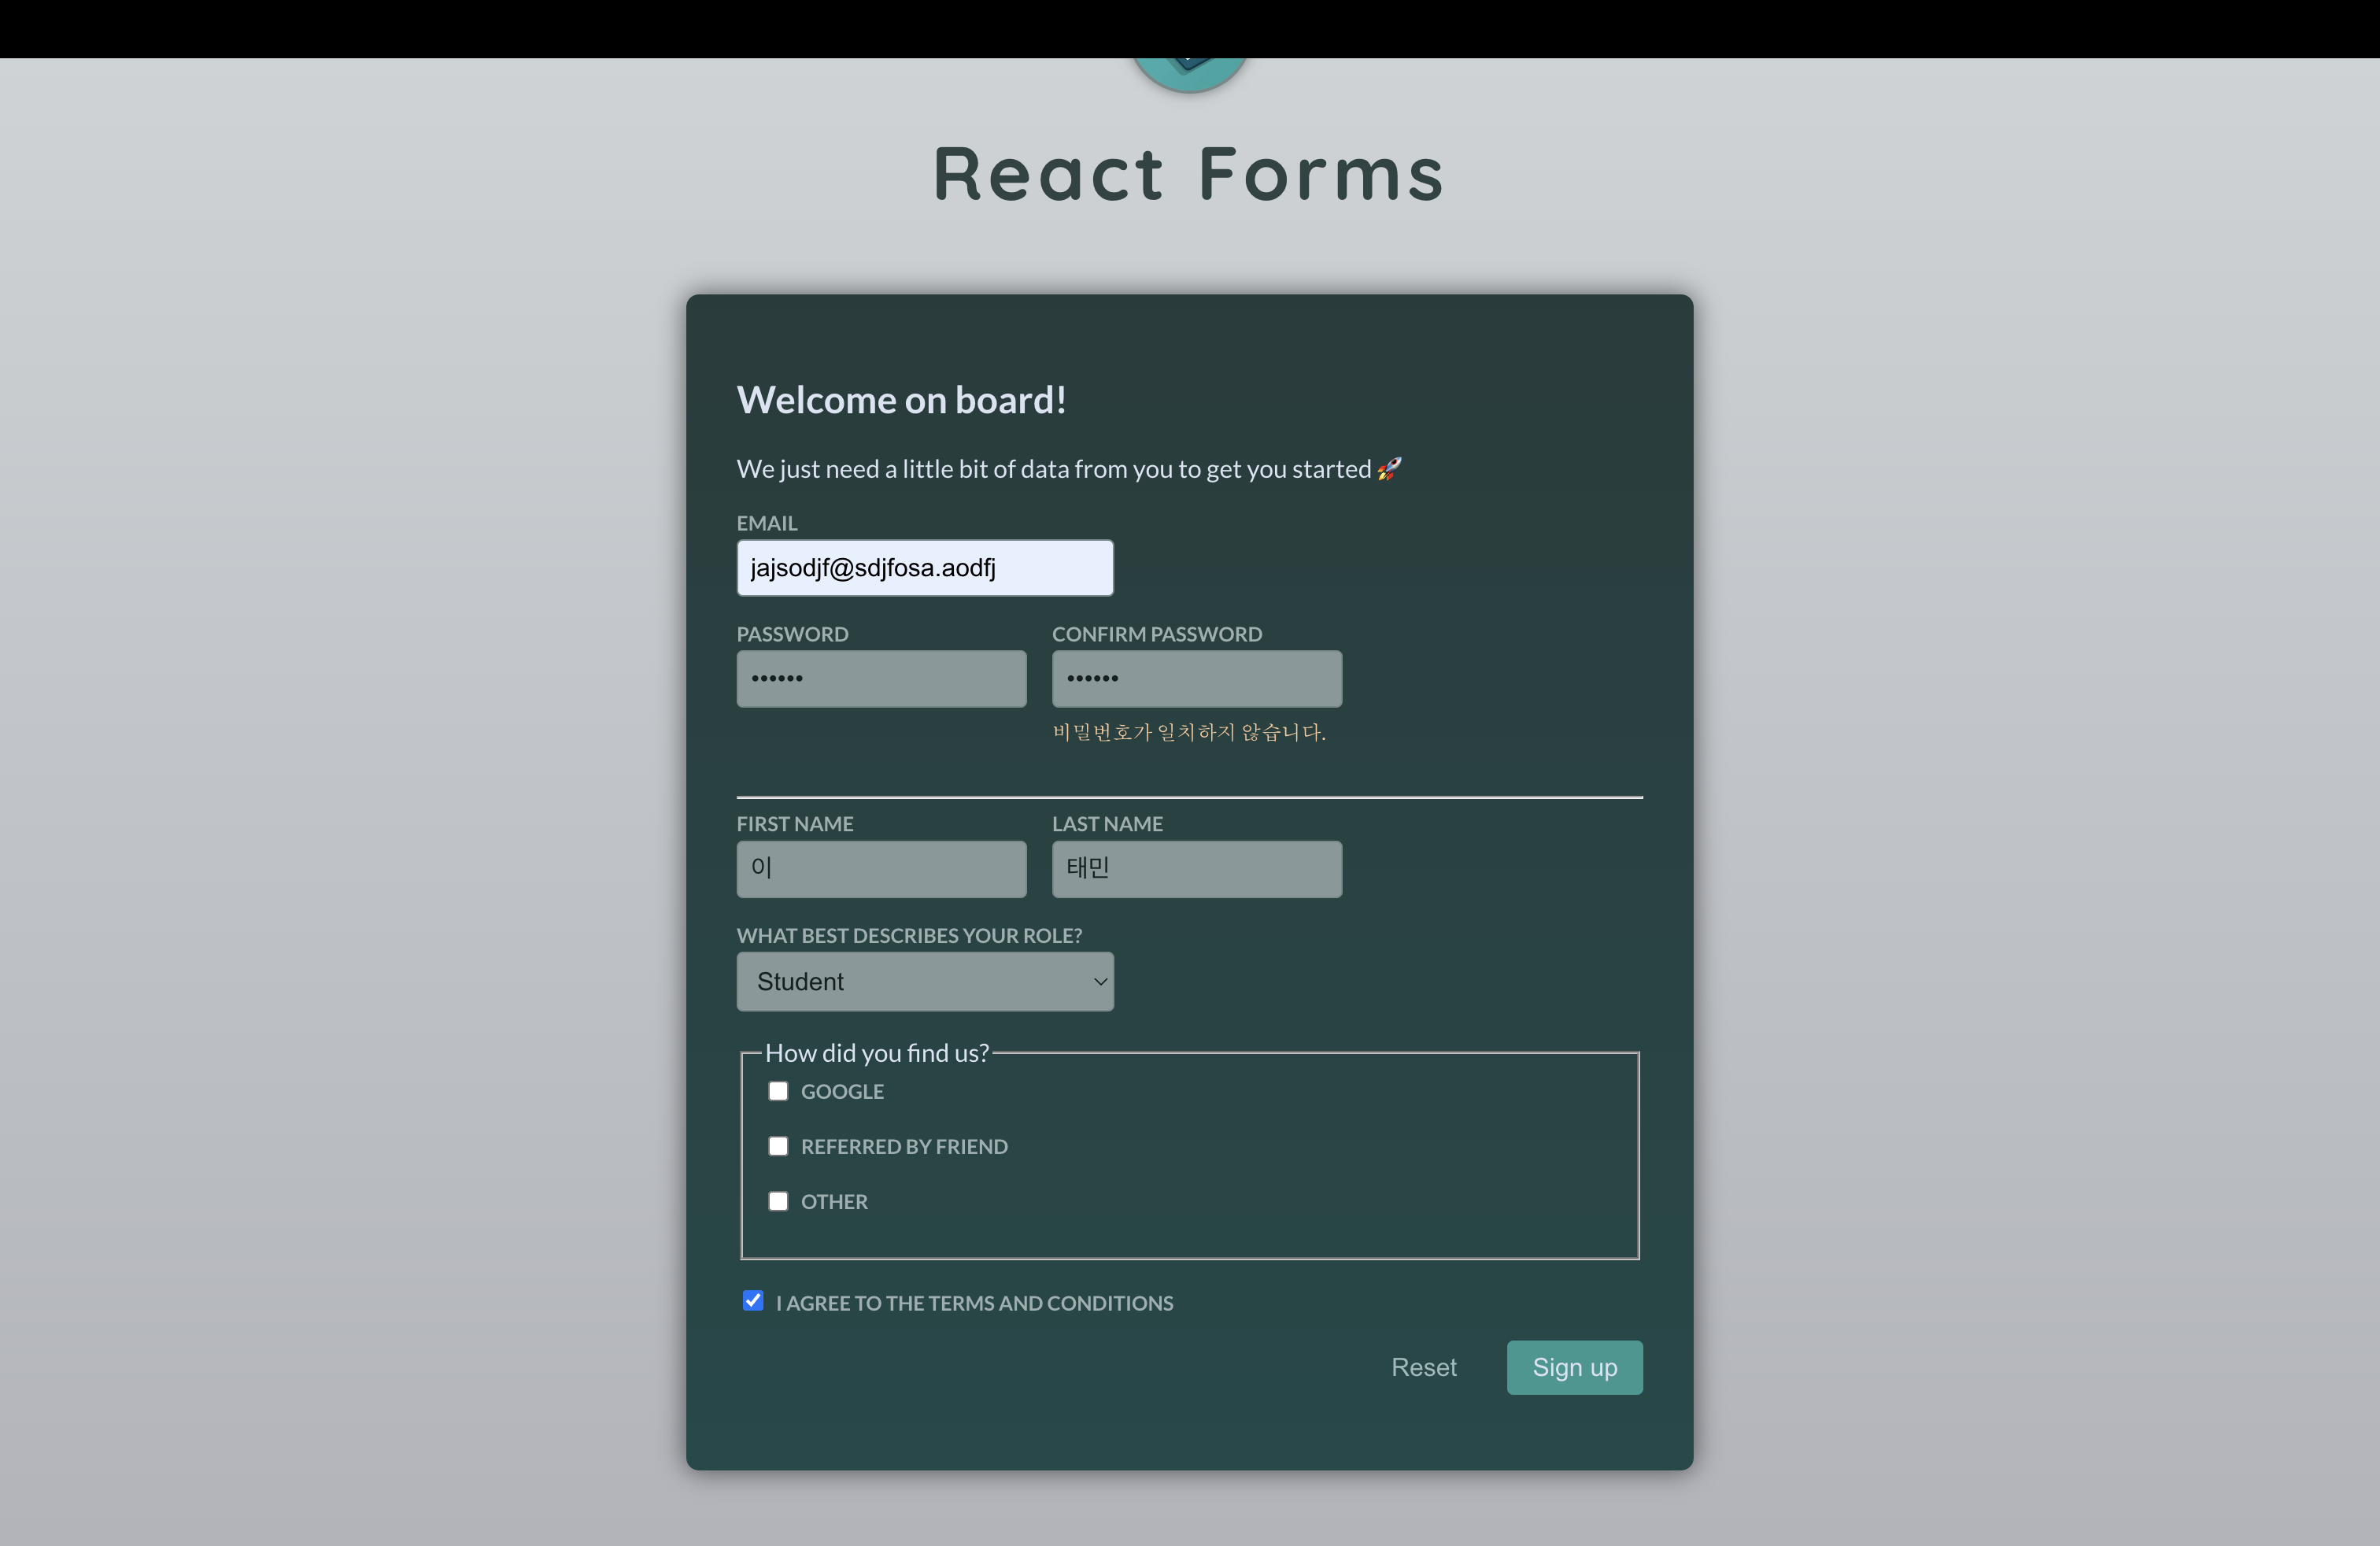The width and height of the screenshot is (2380, 1546).
Task: Click the Last Name input field
Action: (1196, 869)
